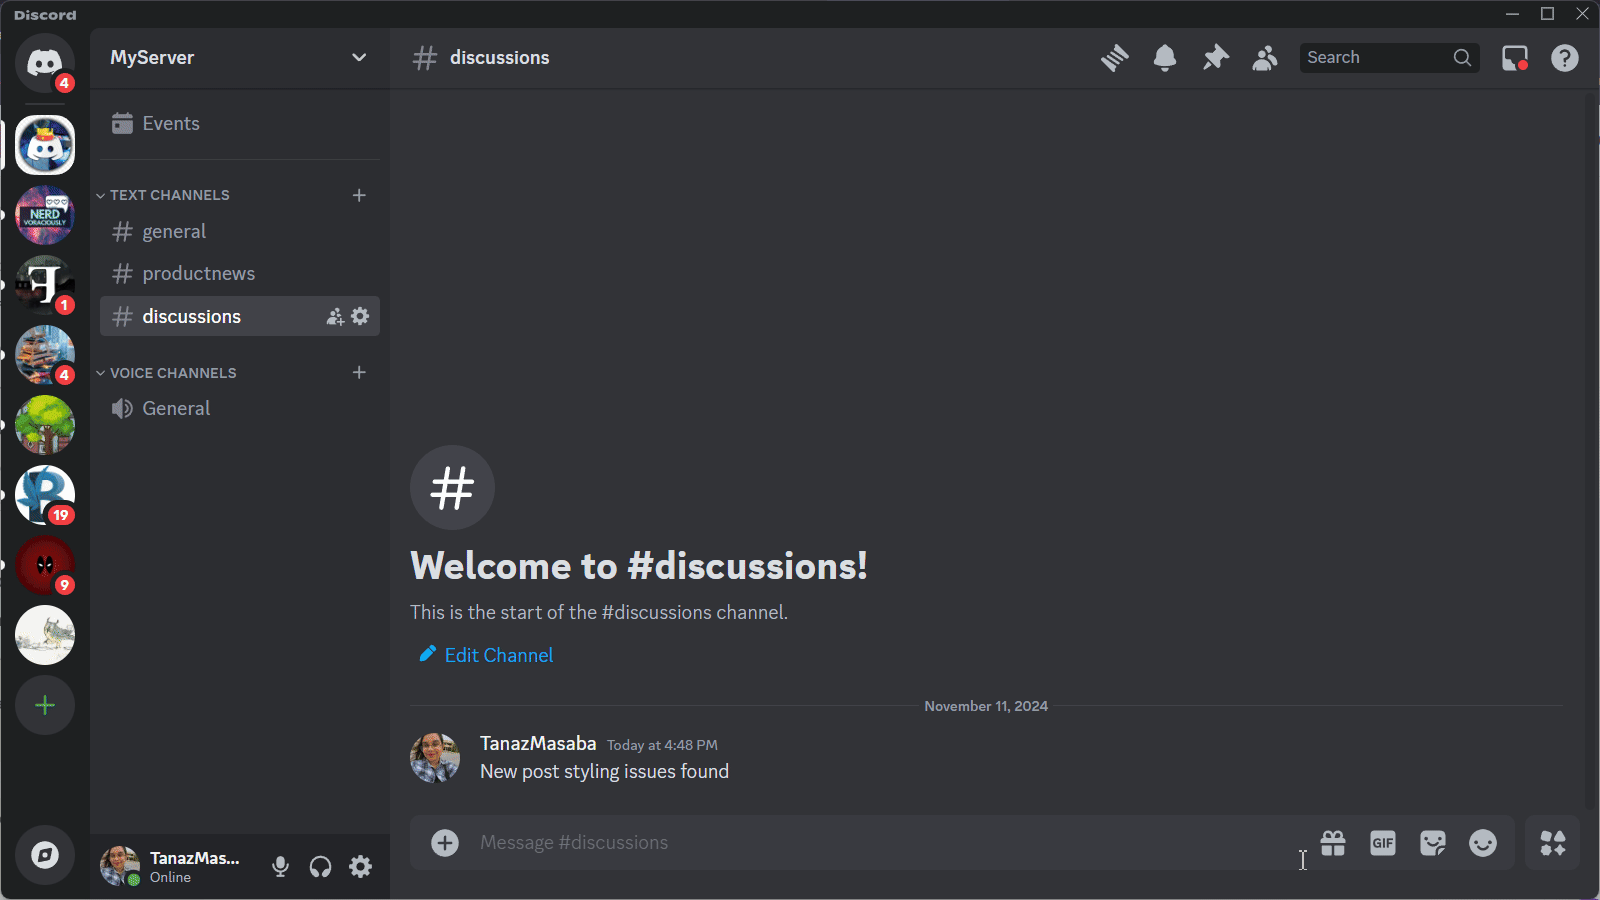
Task: Click the 'November 11, 2024' date divider label
Action: pyautogui.click(x=986, y=706)
